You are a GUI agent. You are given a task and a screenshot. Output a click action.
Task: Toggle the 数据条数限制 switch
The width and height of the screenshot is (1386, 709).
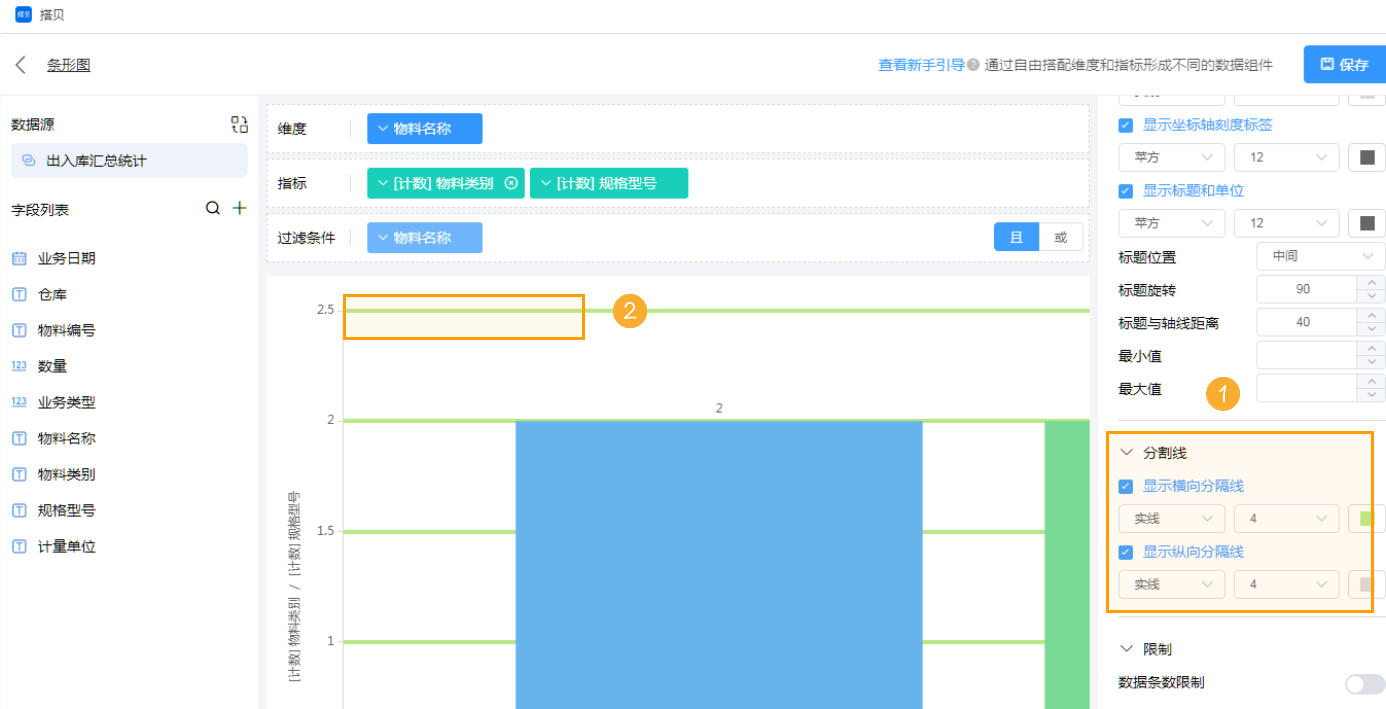click(x=1364, y=683)
